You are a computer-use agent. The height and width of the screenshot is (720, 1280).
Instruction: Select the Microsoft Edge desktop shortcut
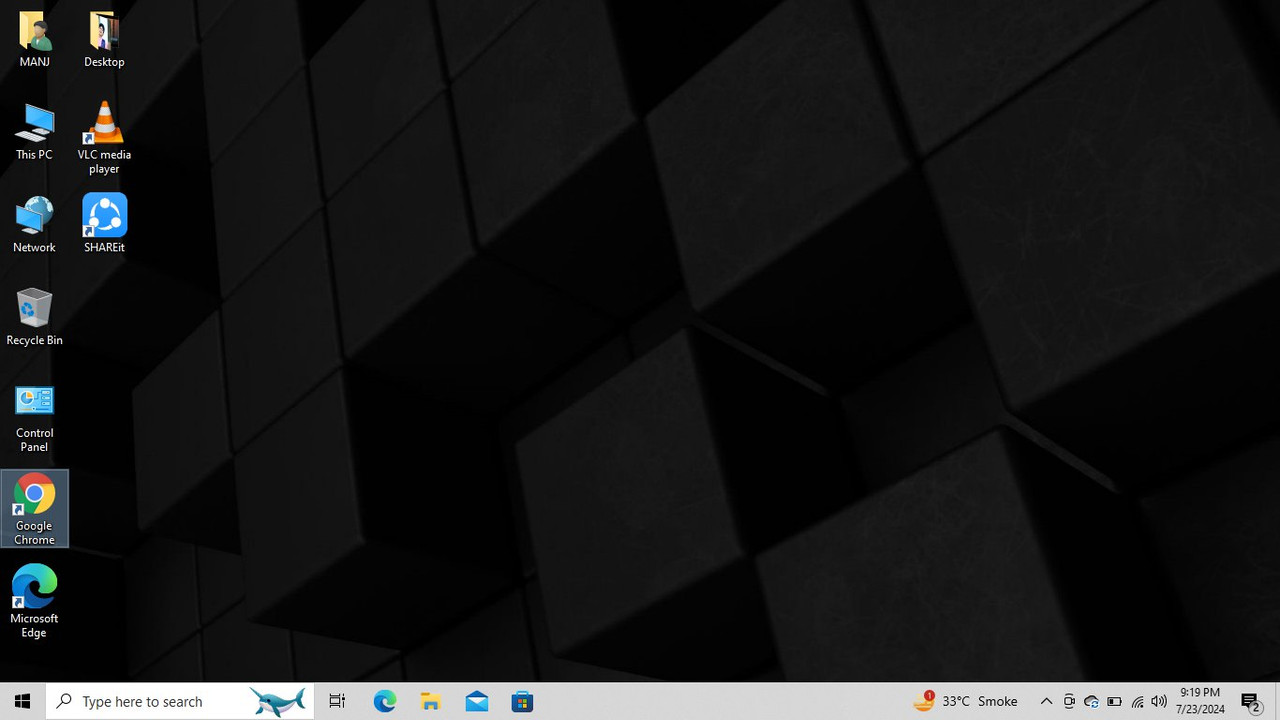tap(34, 602)
